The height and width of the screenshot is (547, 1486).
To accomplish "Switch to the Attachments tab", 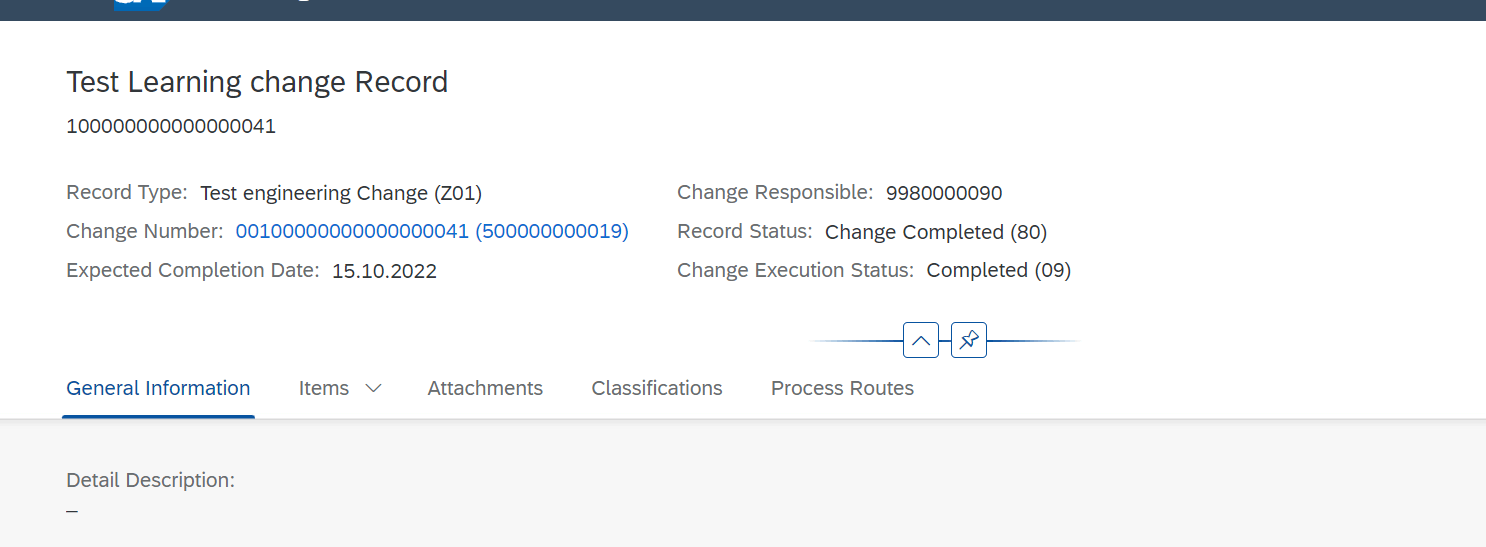I will [x=485, y=388].
